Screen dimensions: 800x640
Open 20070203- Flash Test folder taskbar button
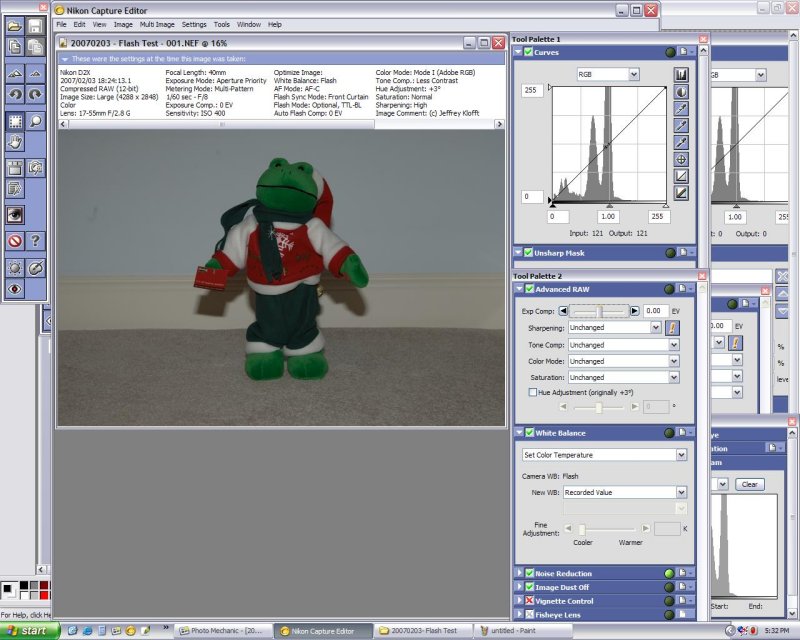click(423, 631)
